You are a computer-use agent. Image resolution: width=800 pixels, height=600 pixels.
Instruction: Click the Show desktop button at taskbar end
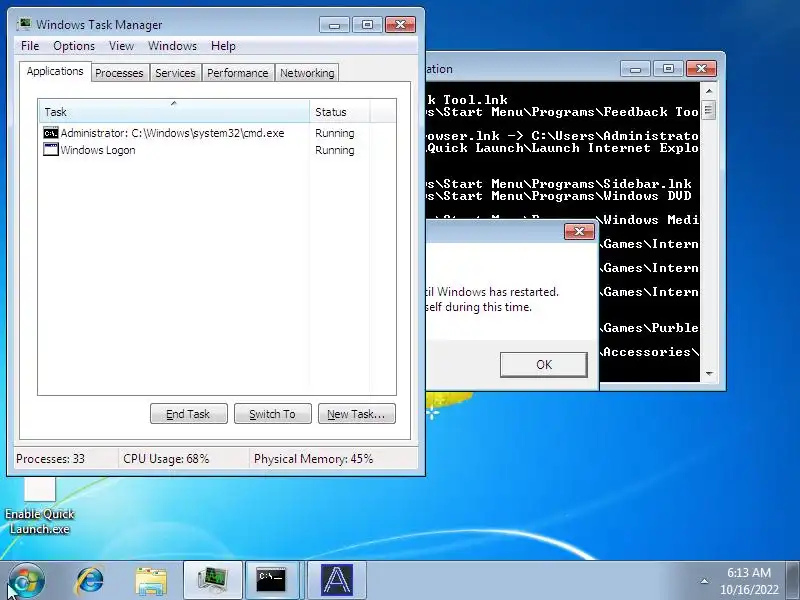pos(793,581)
